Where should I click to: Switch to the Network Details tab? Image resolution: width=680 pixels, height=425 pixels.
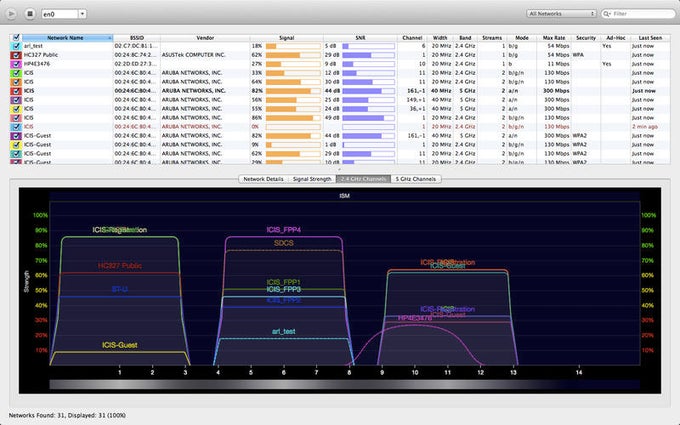tap(263, 179)
